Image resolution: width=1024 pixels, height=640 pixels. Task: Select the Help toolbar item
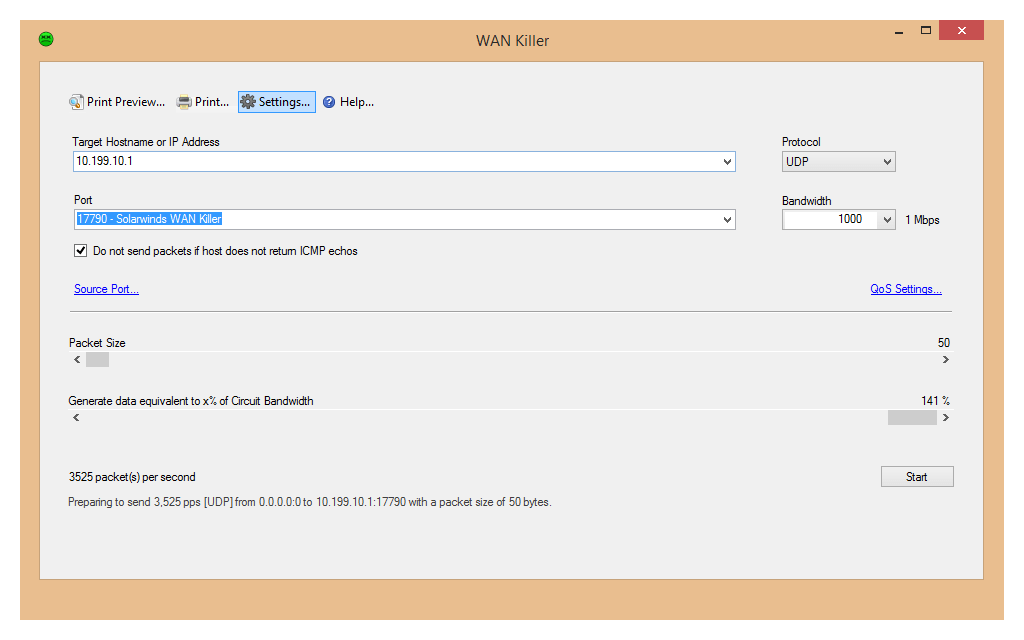coord(348,101)
